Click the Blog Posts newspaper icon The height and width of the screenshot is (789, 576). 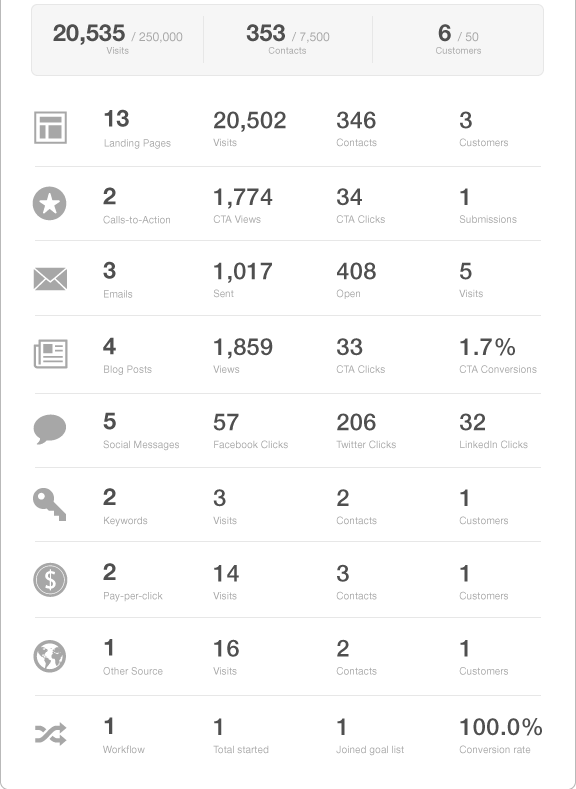(x=50, y=354)
